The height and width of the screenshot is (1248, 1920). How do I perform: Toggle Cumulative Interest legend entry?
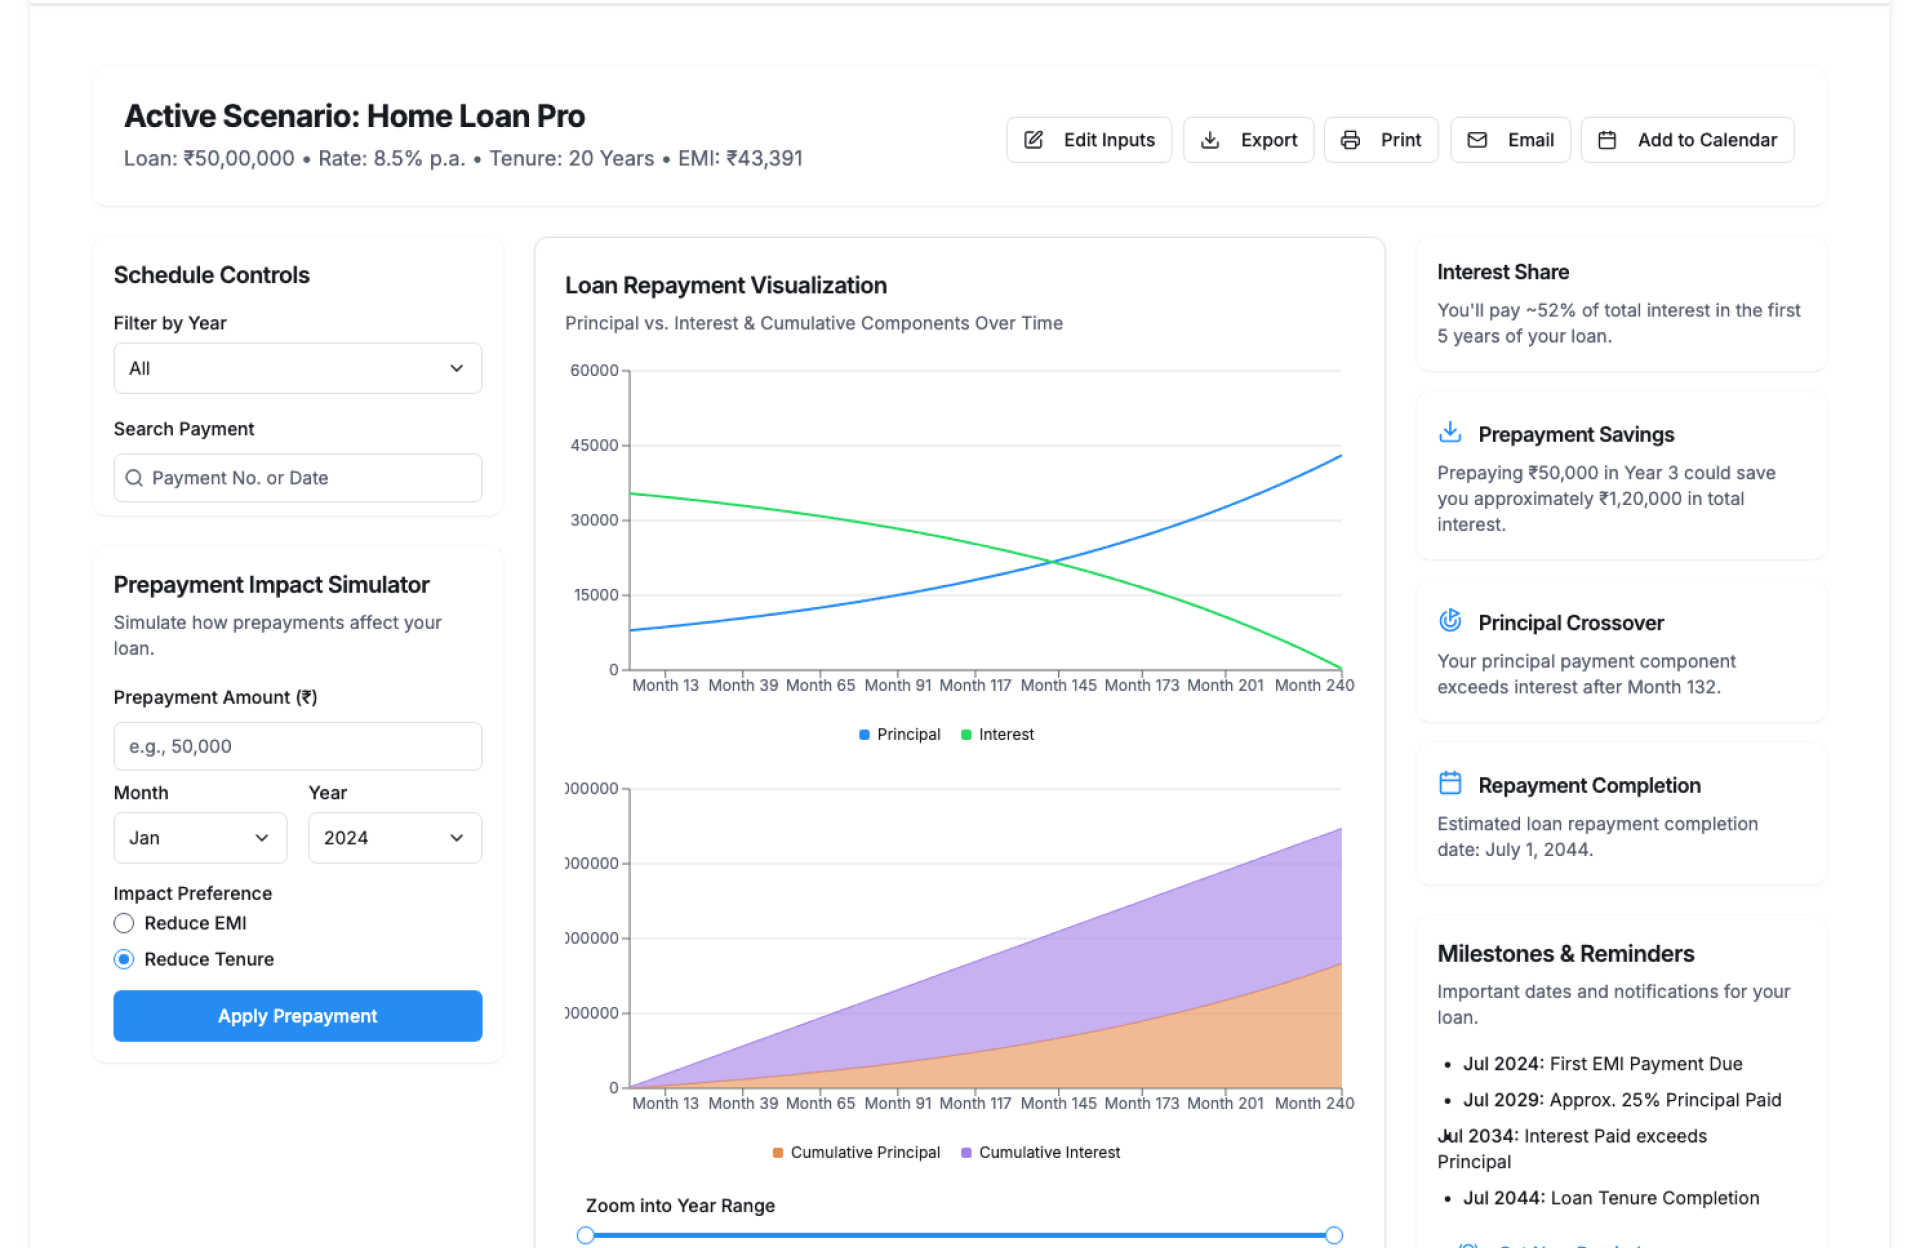coord(1040,1152)
